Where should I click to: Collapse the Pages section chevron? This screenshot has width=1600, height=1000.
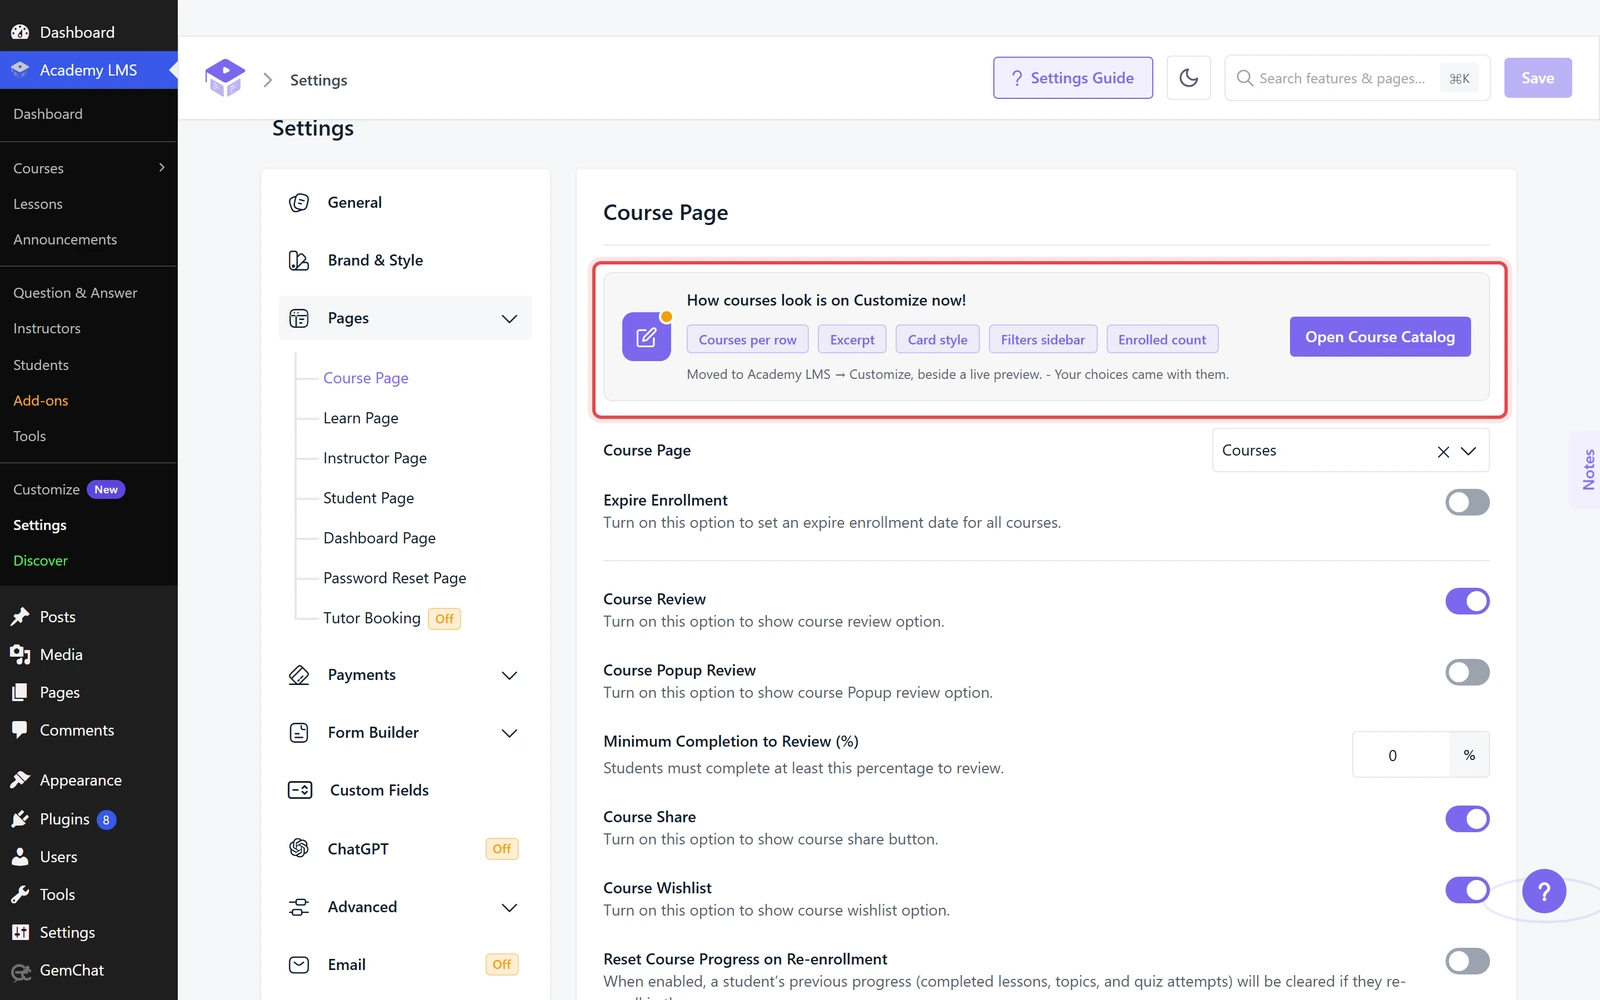click(x=509, y=319)
